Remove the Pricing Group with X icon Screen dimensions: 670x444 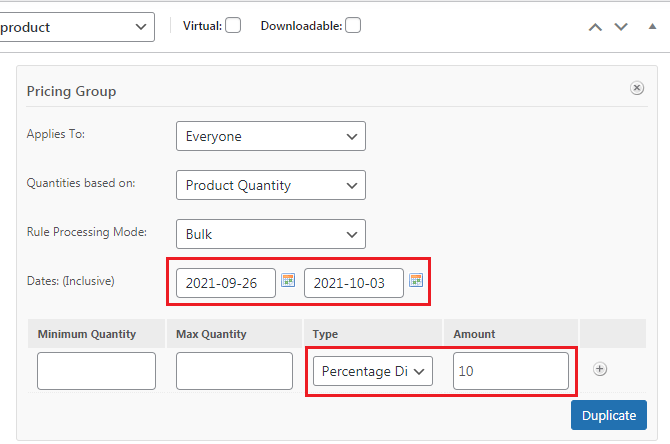click(637, 88)
